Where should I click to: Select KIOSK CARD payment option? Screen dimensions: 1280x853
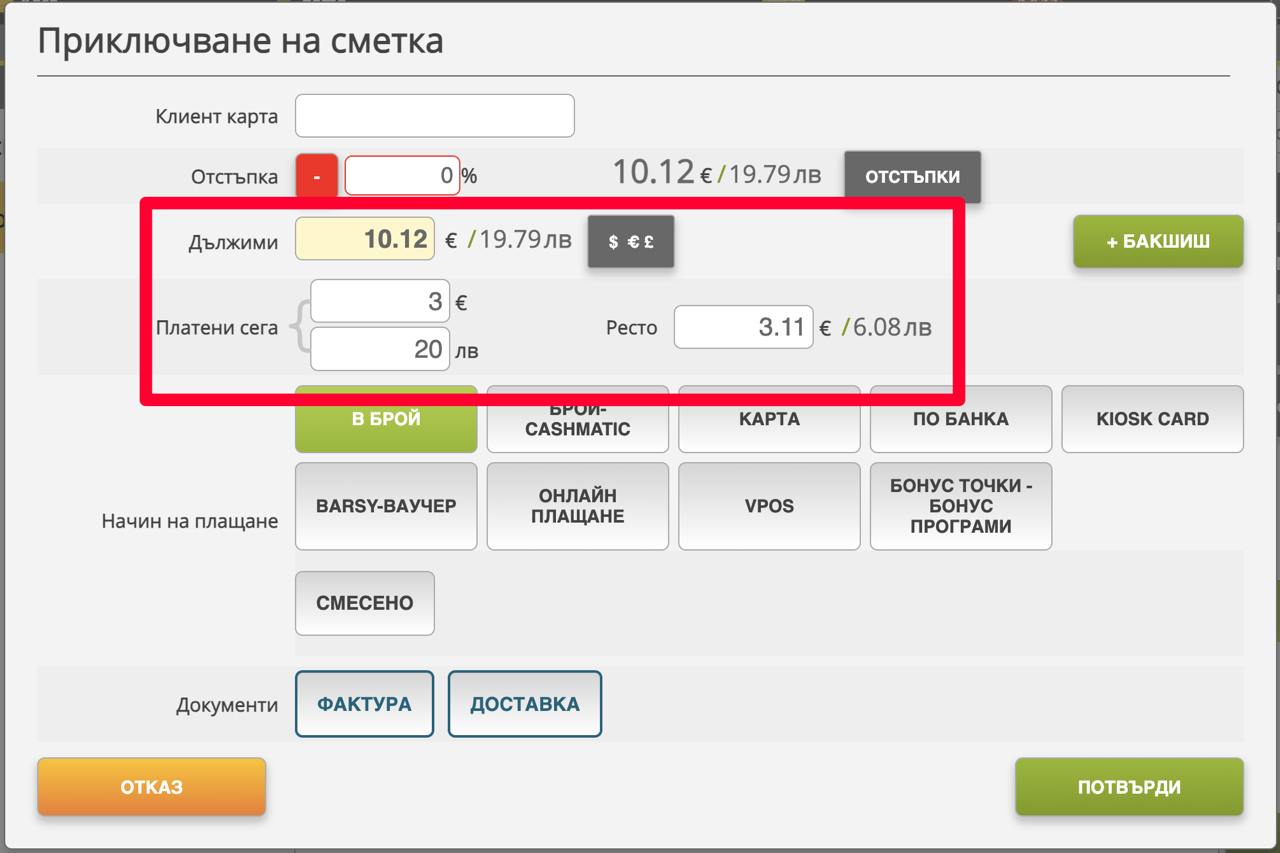[x=1152, y=420]
